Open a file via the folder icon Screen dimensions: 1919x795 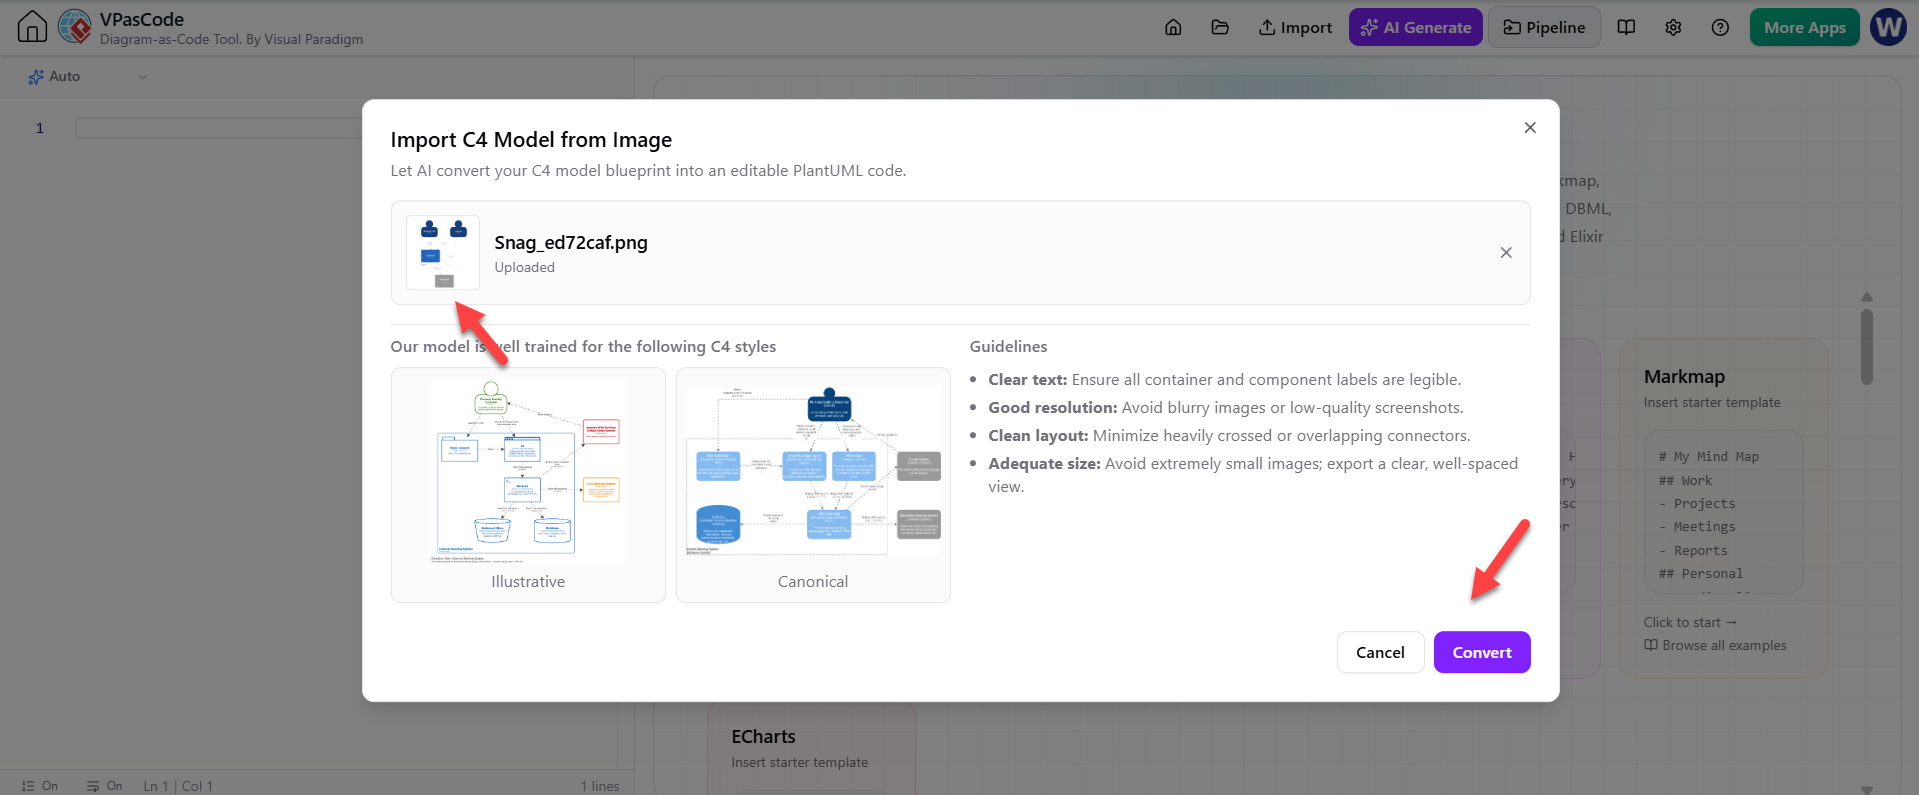[1220, 27]
